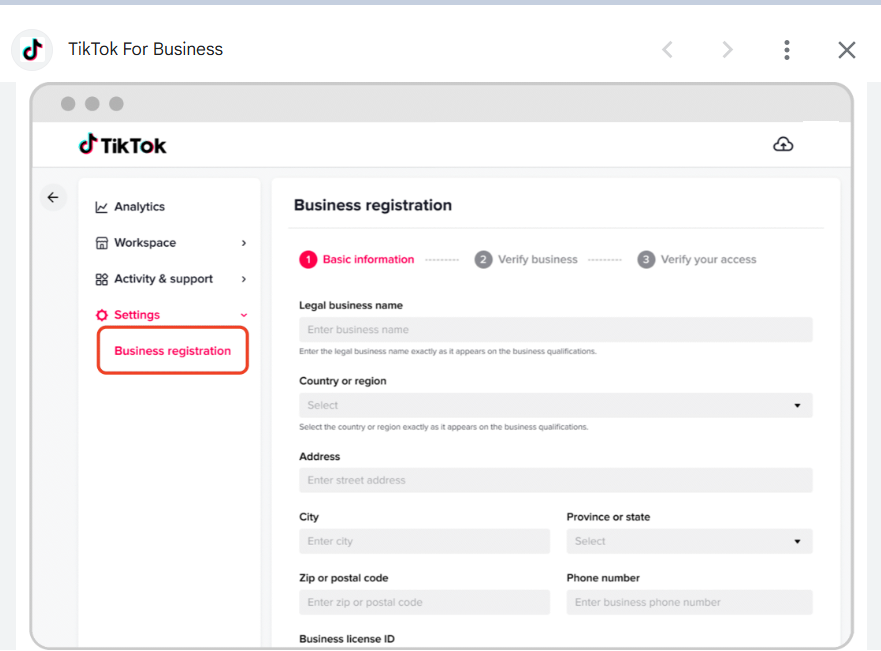This screenshot has width=881, height=651.
Task: Open the three-dot more options menu
Action: point(787,50)
